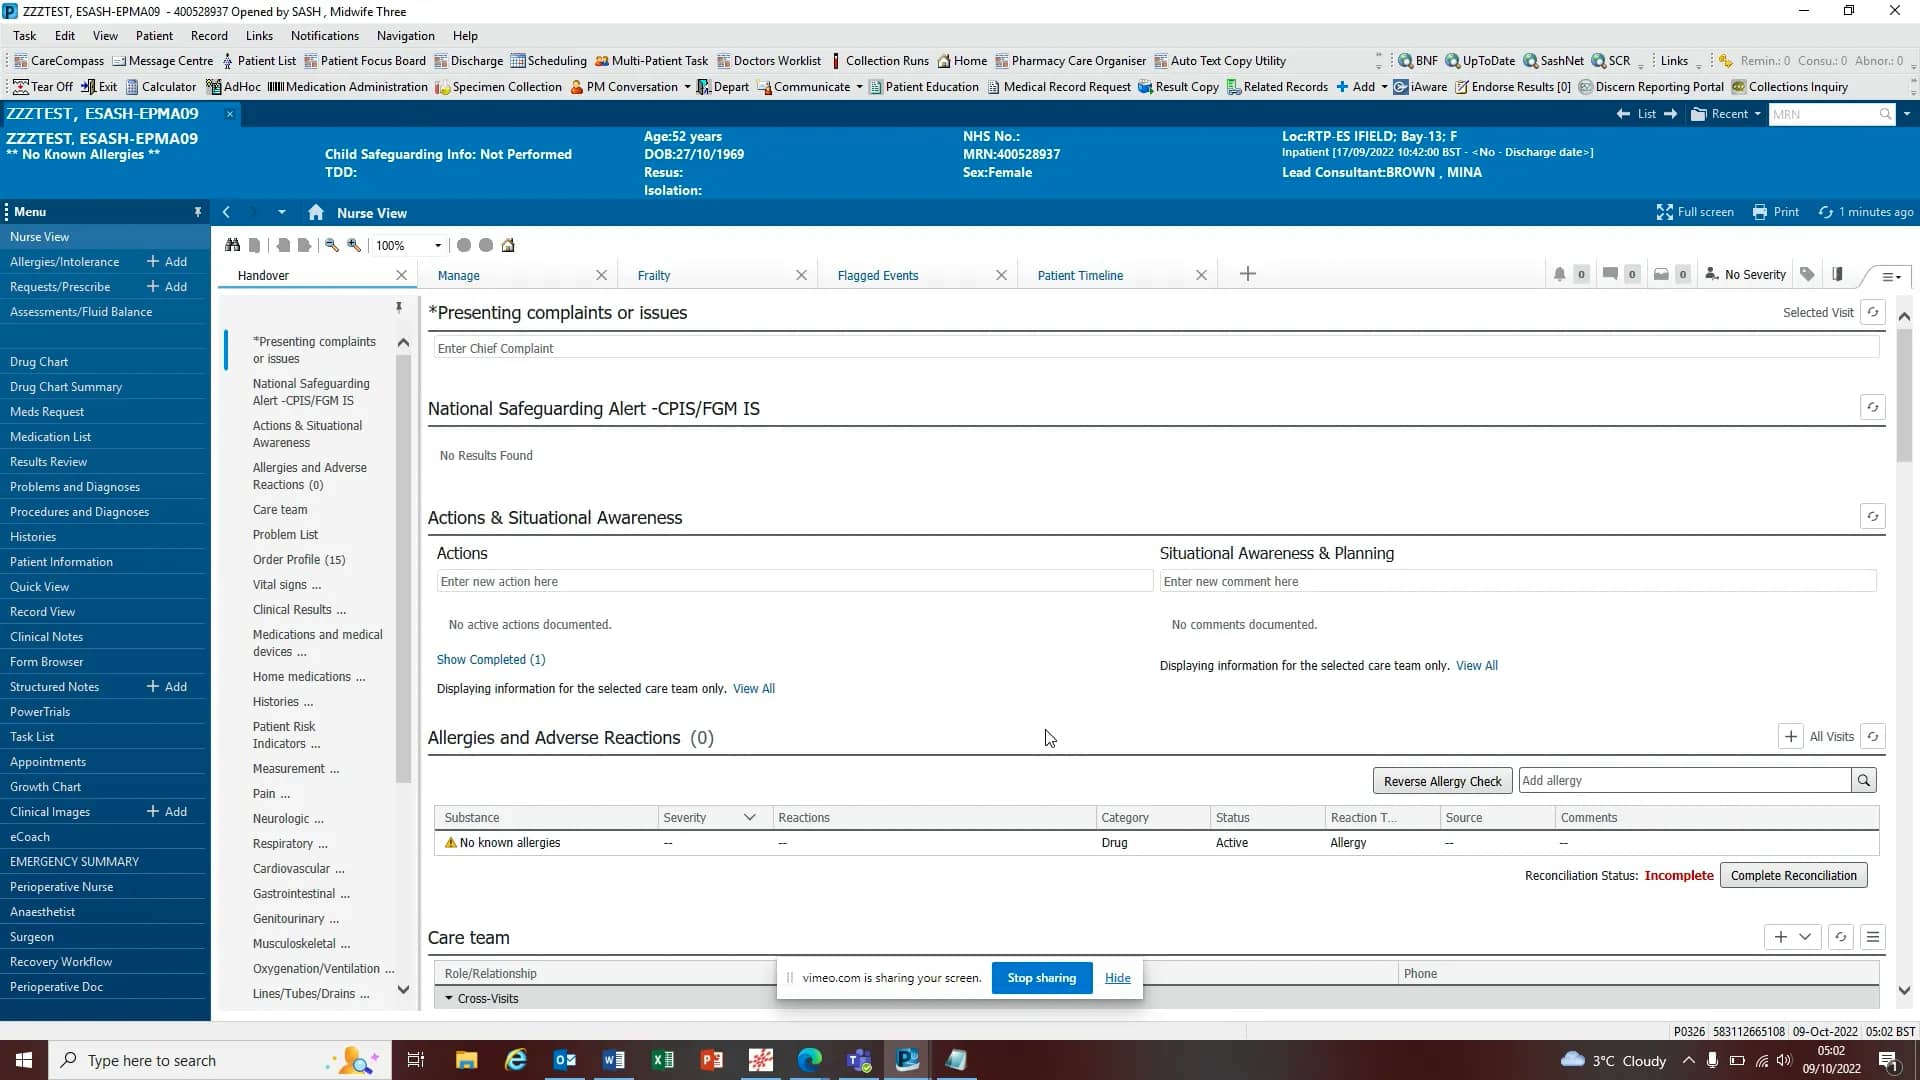Screen dimensions: 1920x1080
Task: Click the Calculator toolbar item
Action: 160,86
